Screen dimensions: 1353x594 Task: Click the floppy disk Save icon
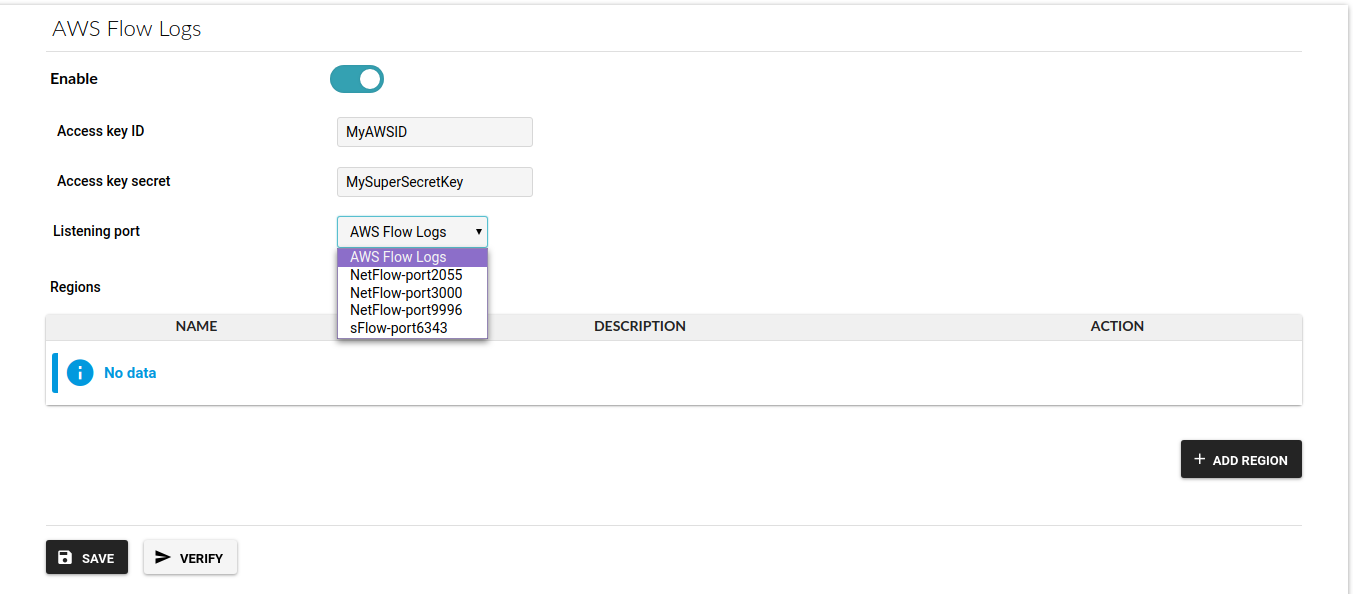pyautogui.click(x=65, y=557)
